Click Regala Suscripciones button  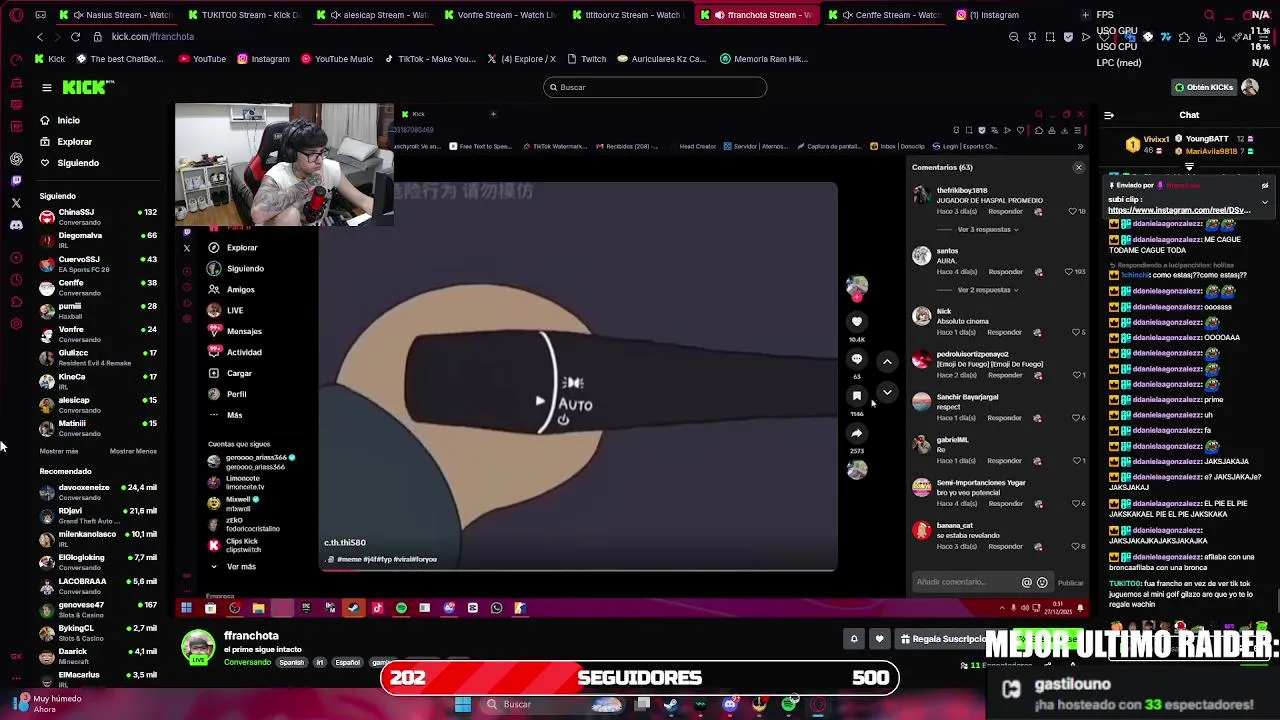pyautogui.click(x=942, y=639)
